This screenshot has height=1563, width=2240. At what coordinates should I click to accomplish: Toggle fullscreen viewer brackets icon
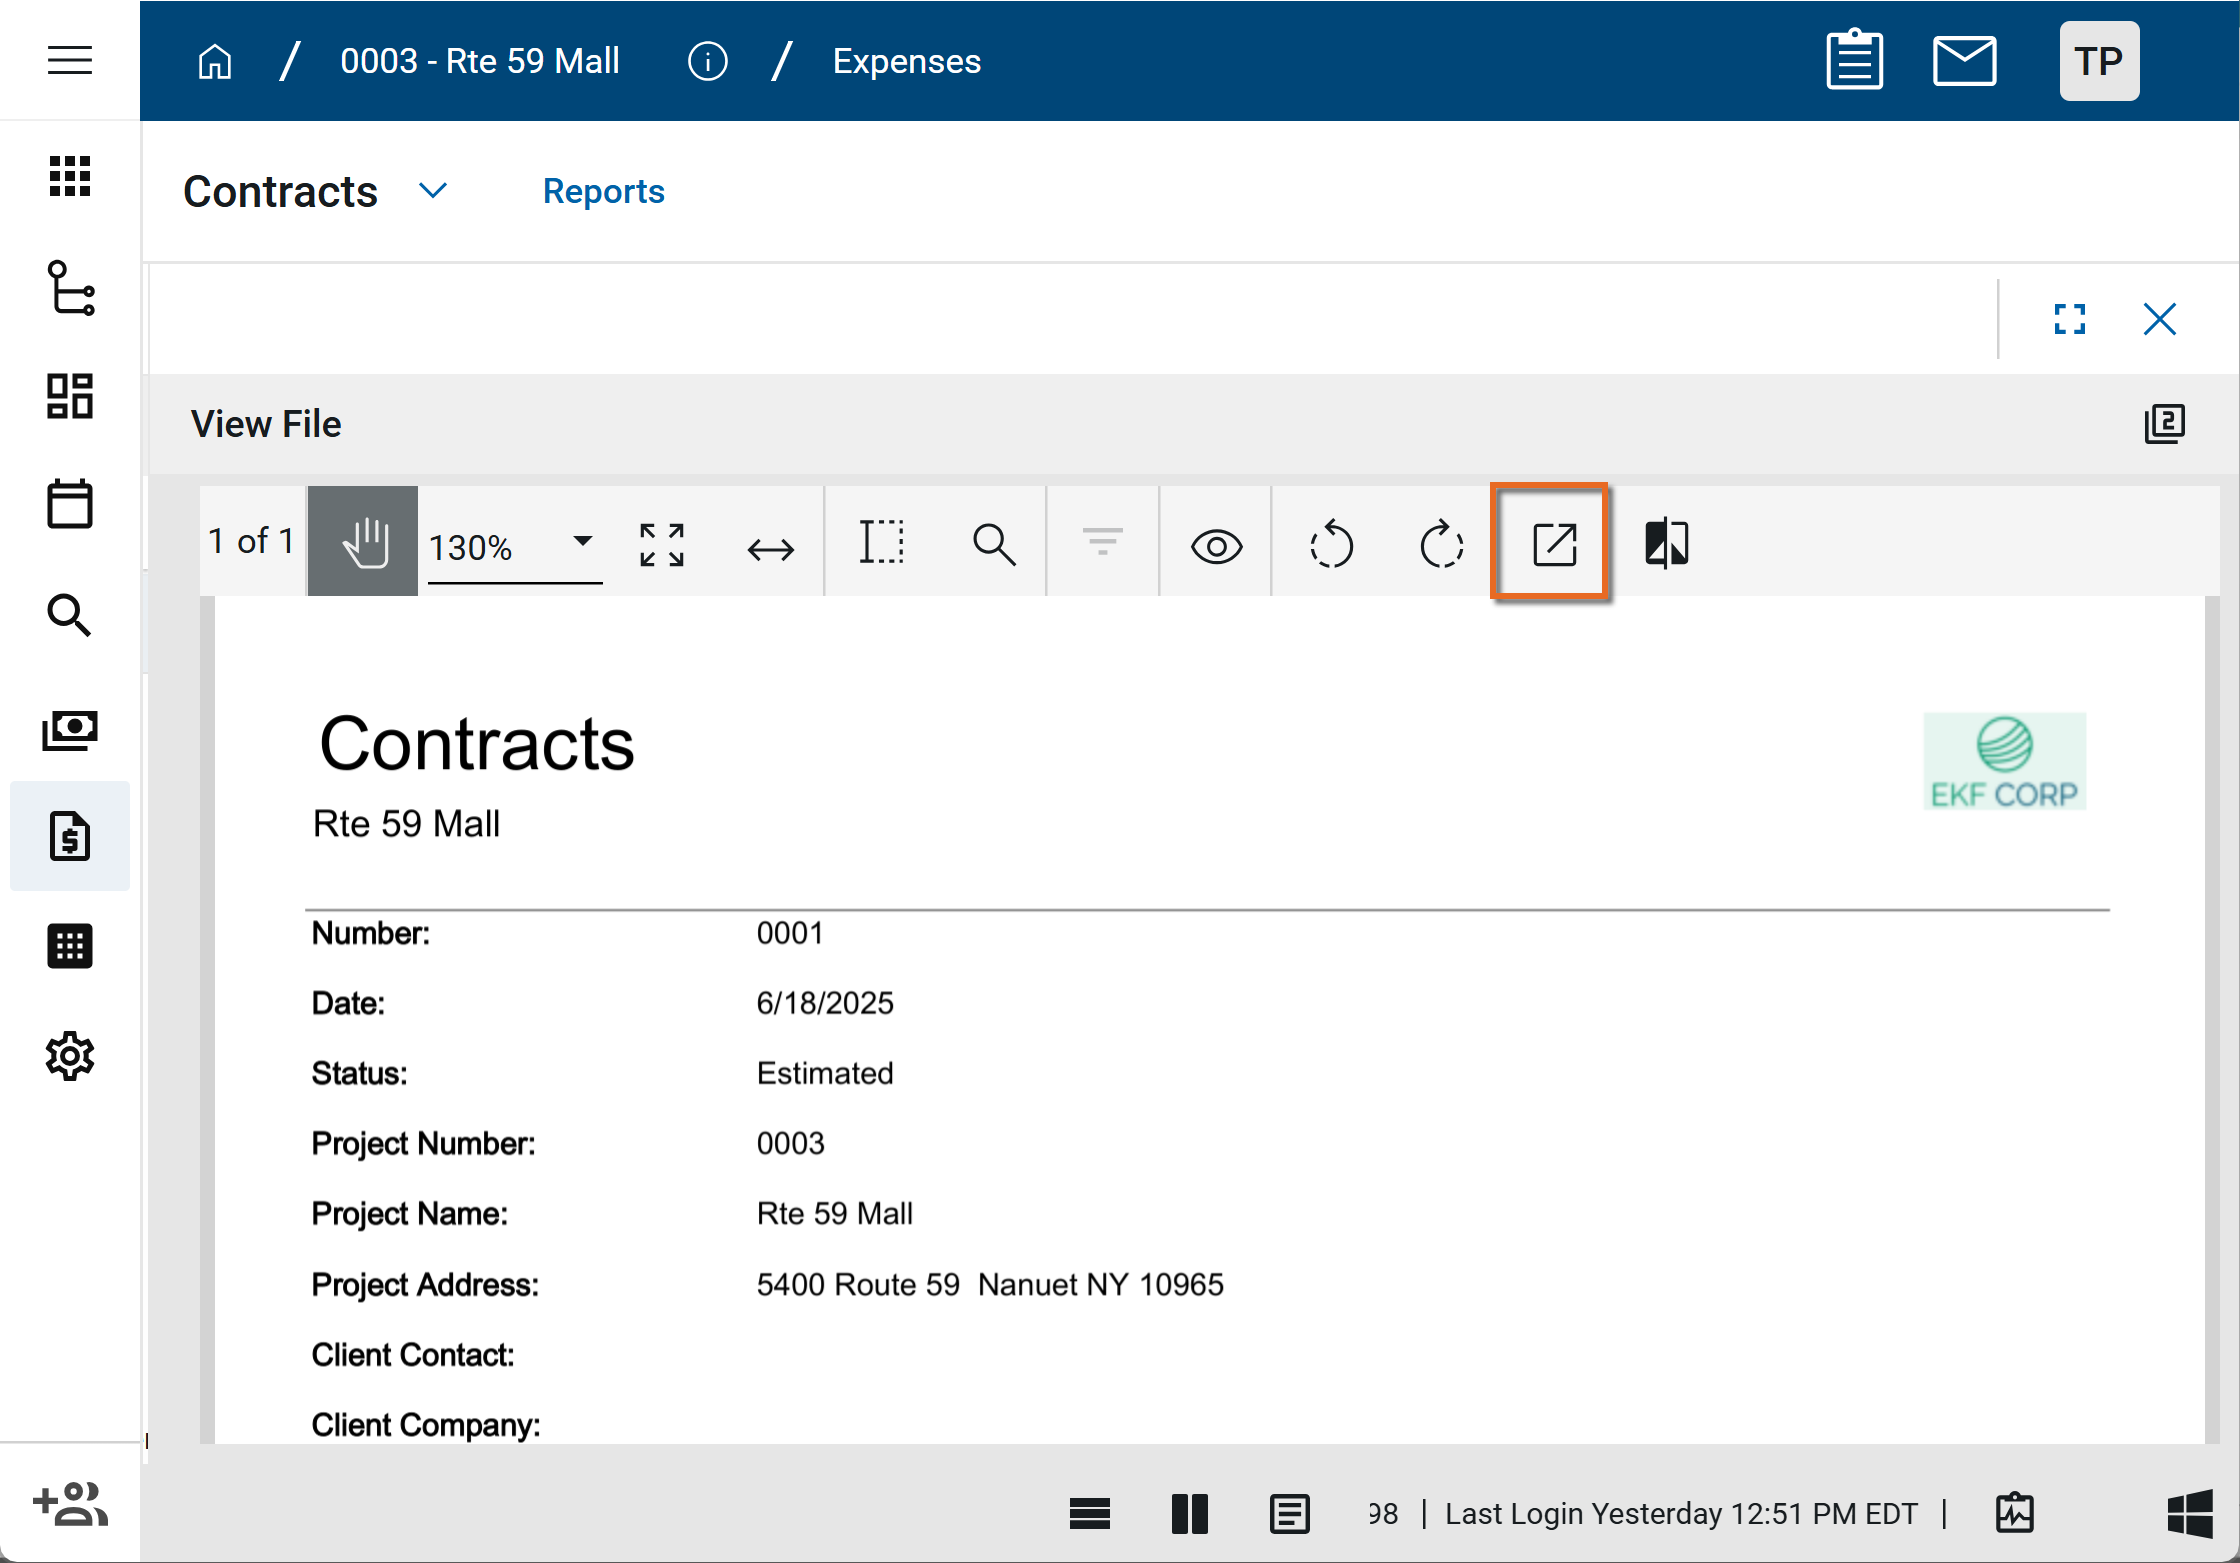pos(2069,319)
